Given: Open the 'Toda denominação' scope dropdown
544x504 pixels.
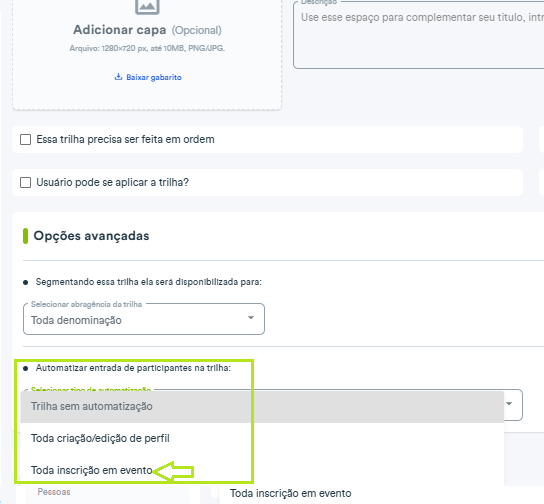Looking at the screenshot, I should point(144,319).
